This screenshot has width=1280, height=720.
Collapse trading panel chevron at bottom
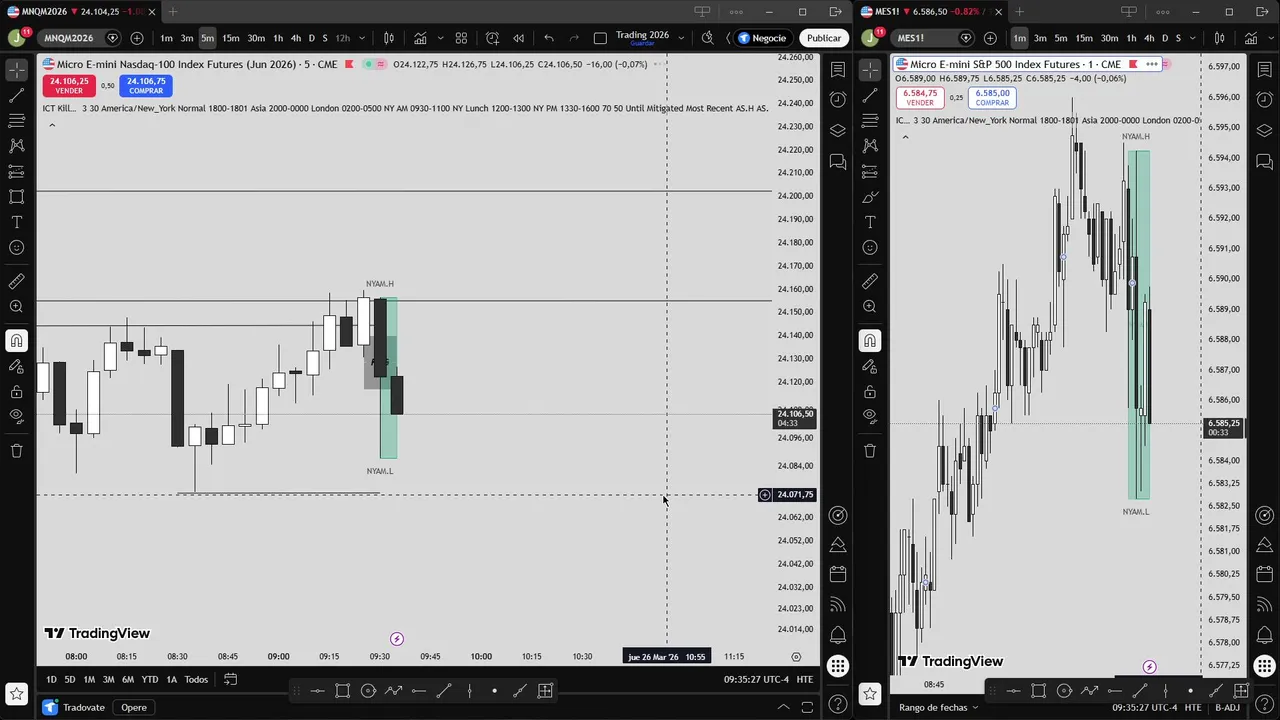[782, 708]
